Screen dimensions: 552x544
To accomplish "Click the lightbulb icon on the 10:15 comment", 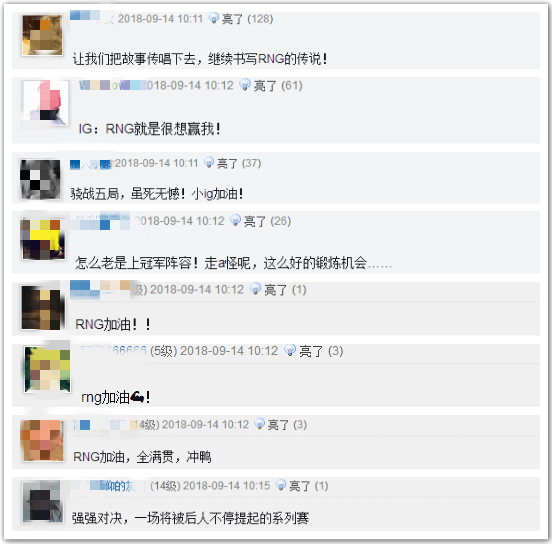I will [x=281, y=485].
